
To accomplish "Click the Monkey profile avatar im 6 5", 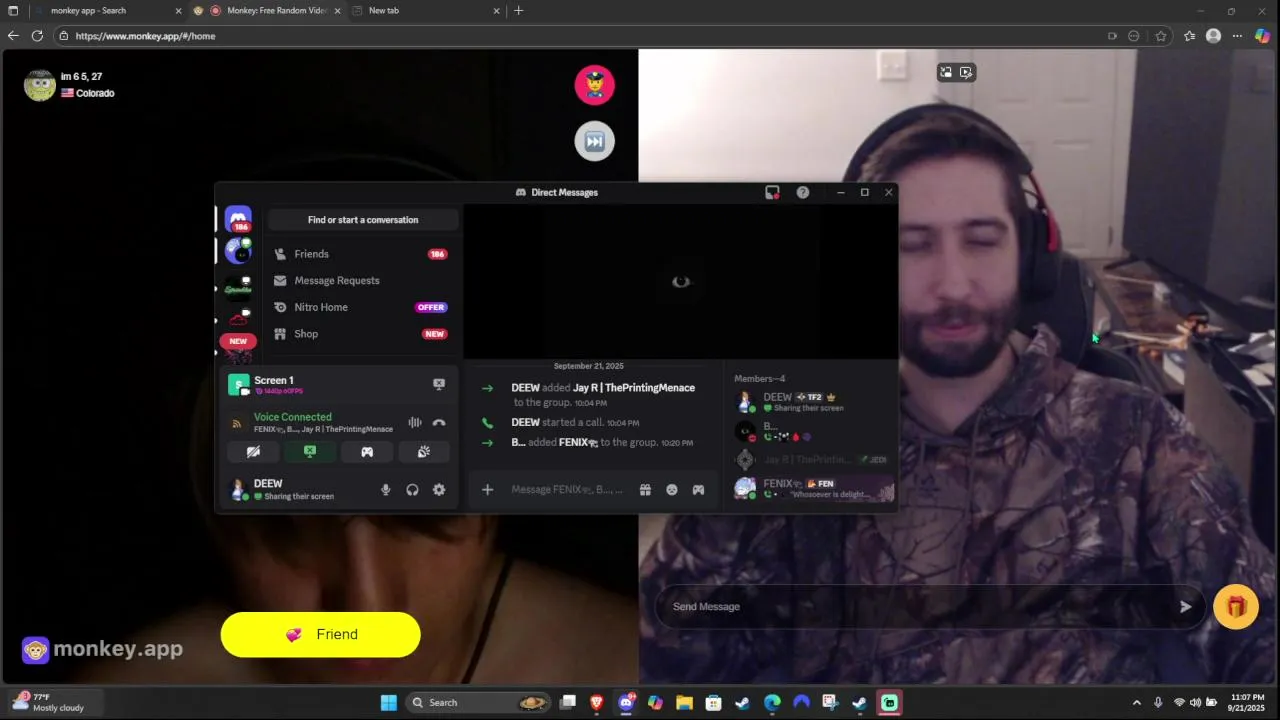I will click(x=40, y=85).
